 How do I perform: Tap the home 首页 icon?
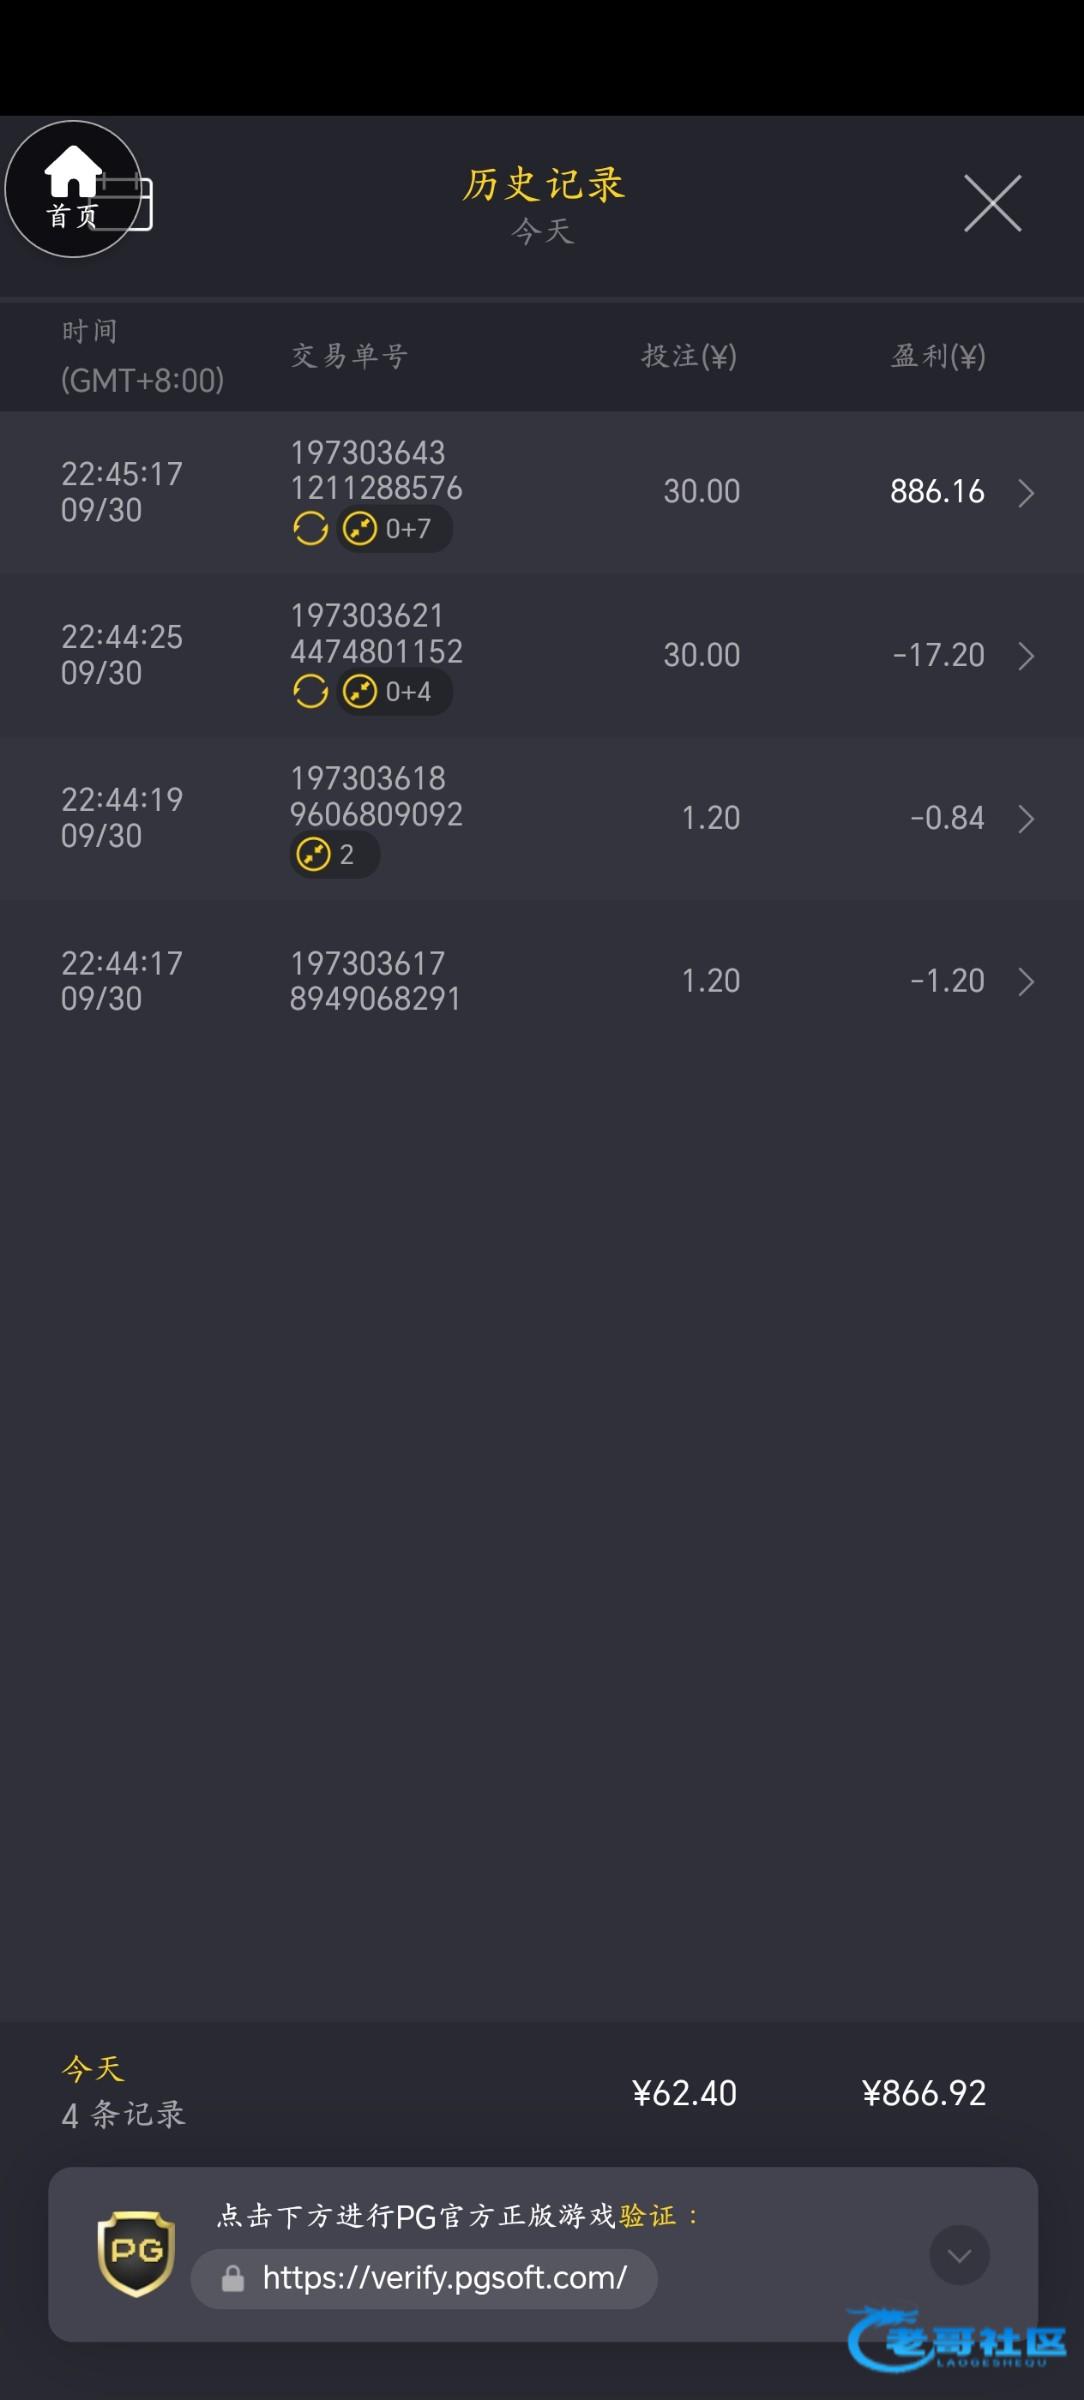[x=72, y=187]
